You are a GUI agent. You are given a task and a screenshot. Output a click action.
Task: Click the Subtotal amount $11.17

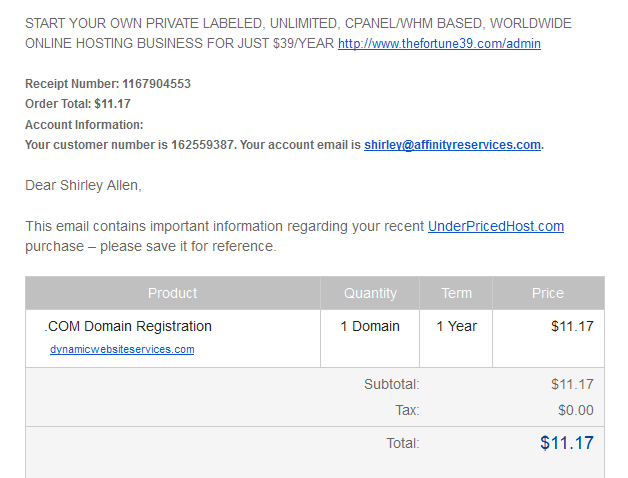click(x=572, y=384)
